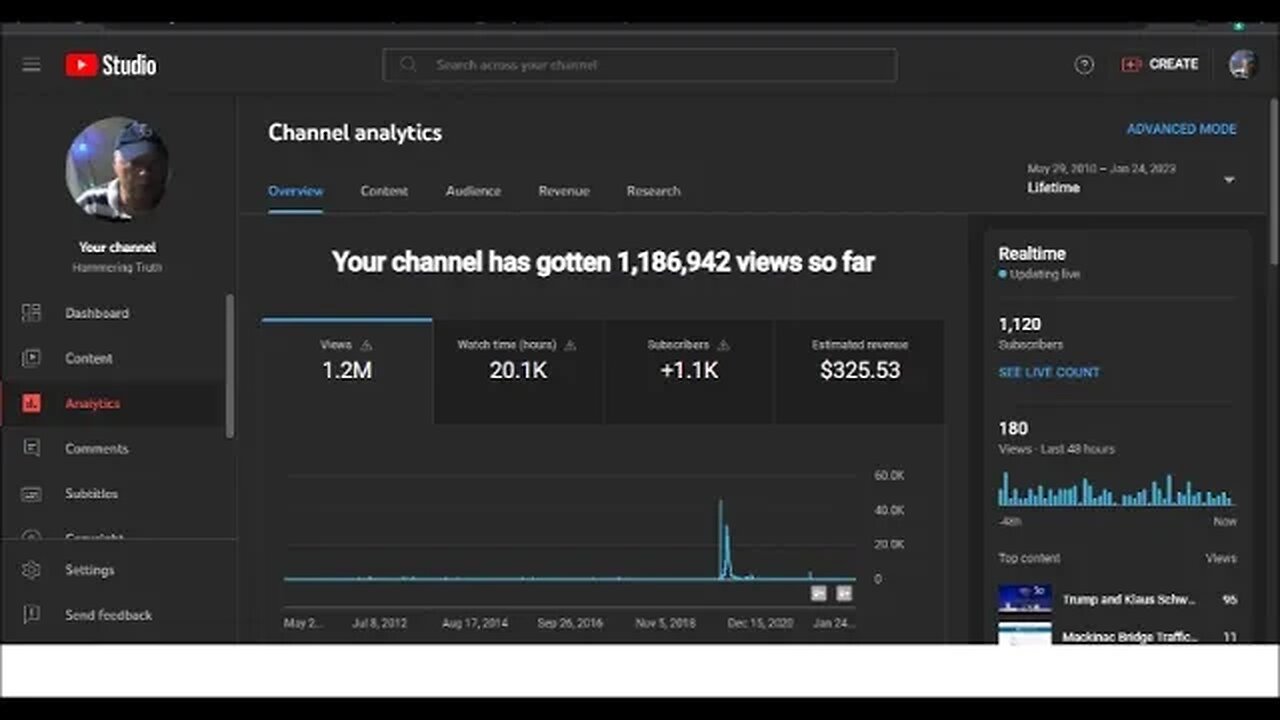Select the Watch time (hours) card
Image resolution: width=1280 pixels, height=720 pixels.
point(518,372)
